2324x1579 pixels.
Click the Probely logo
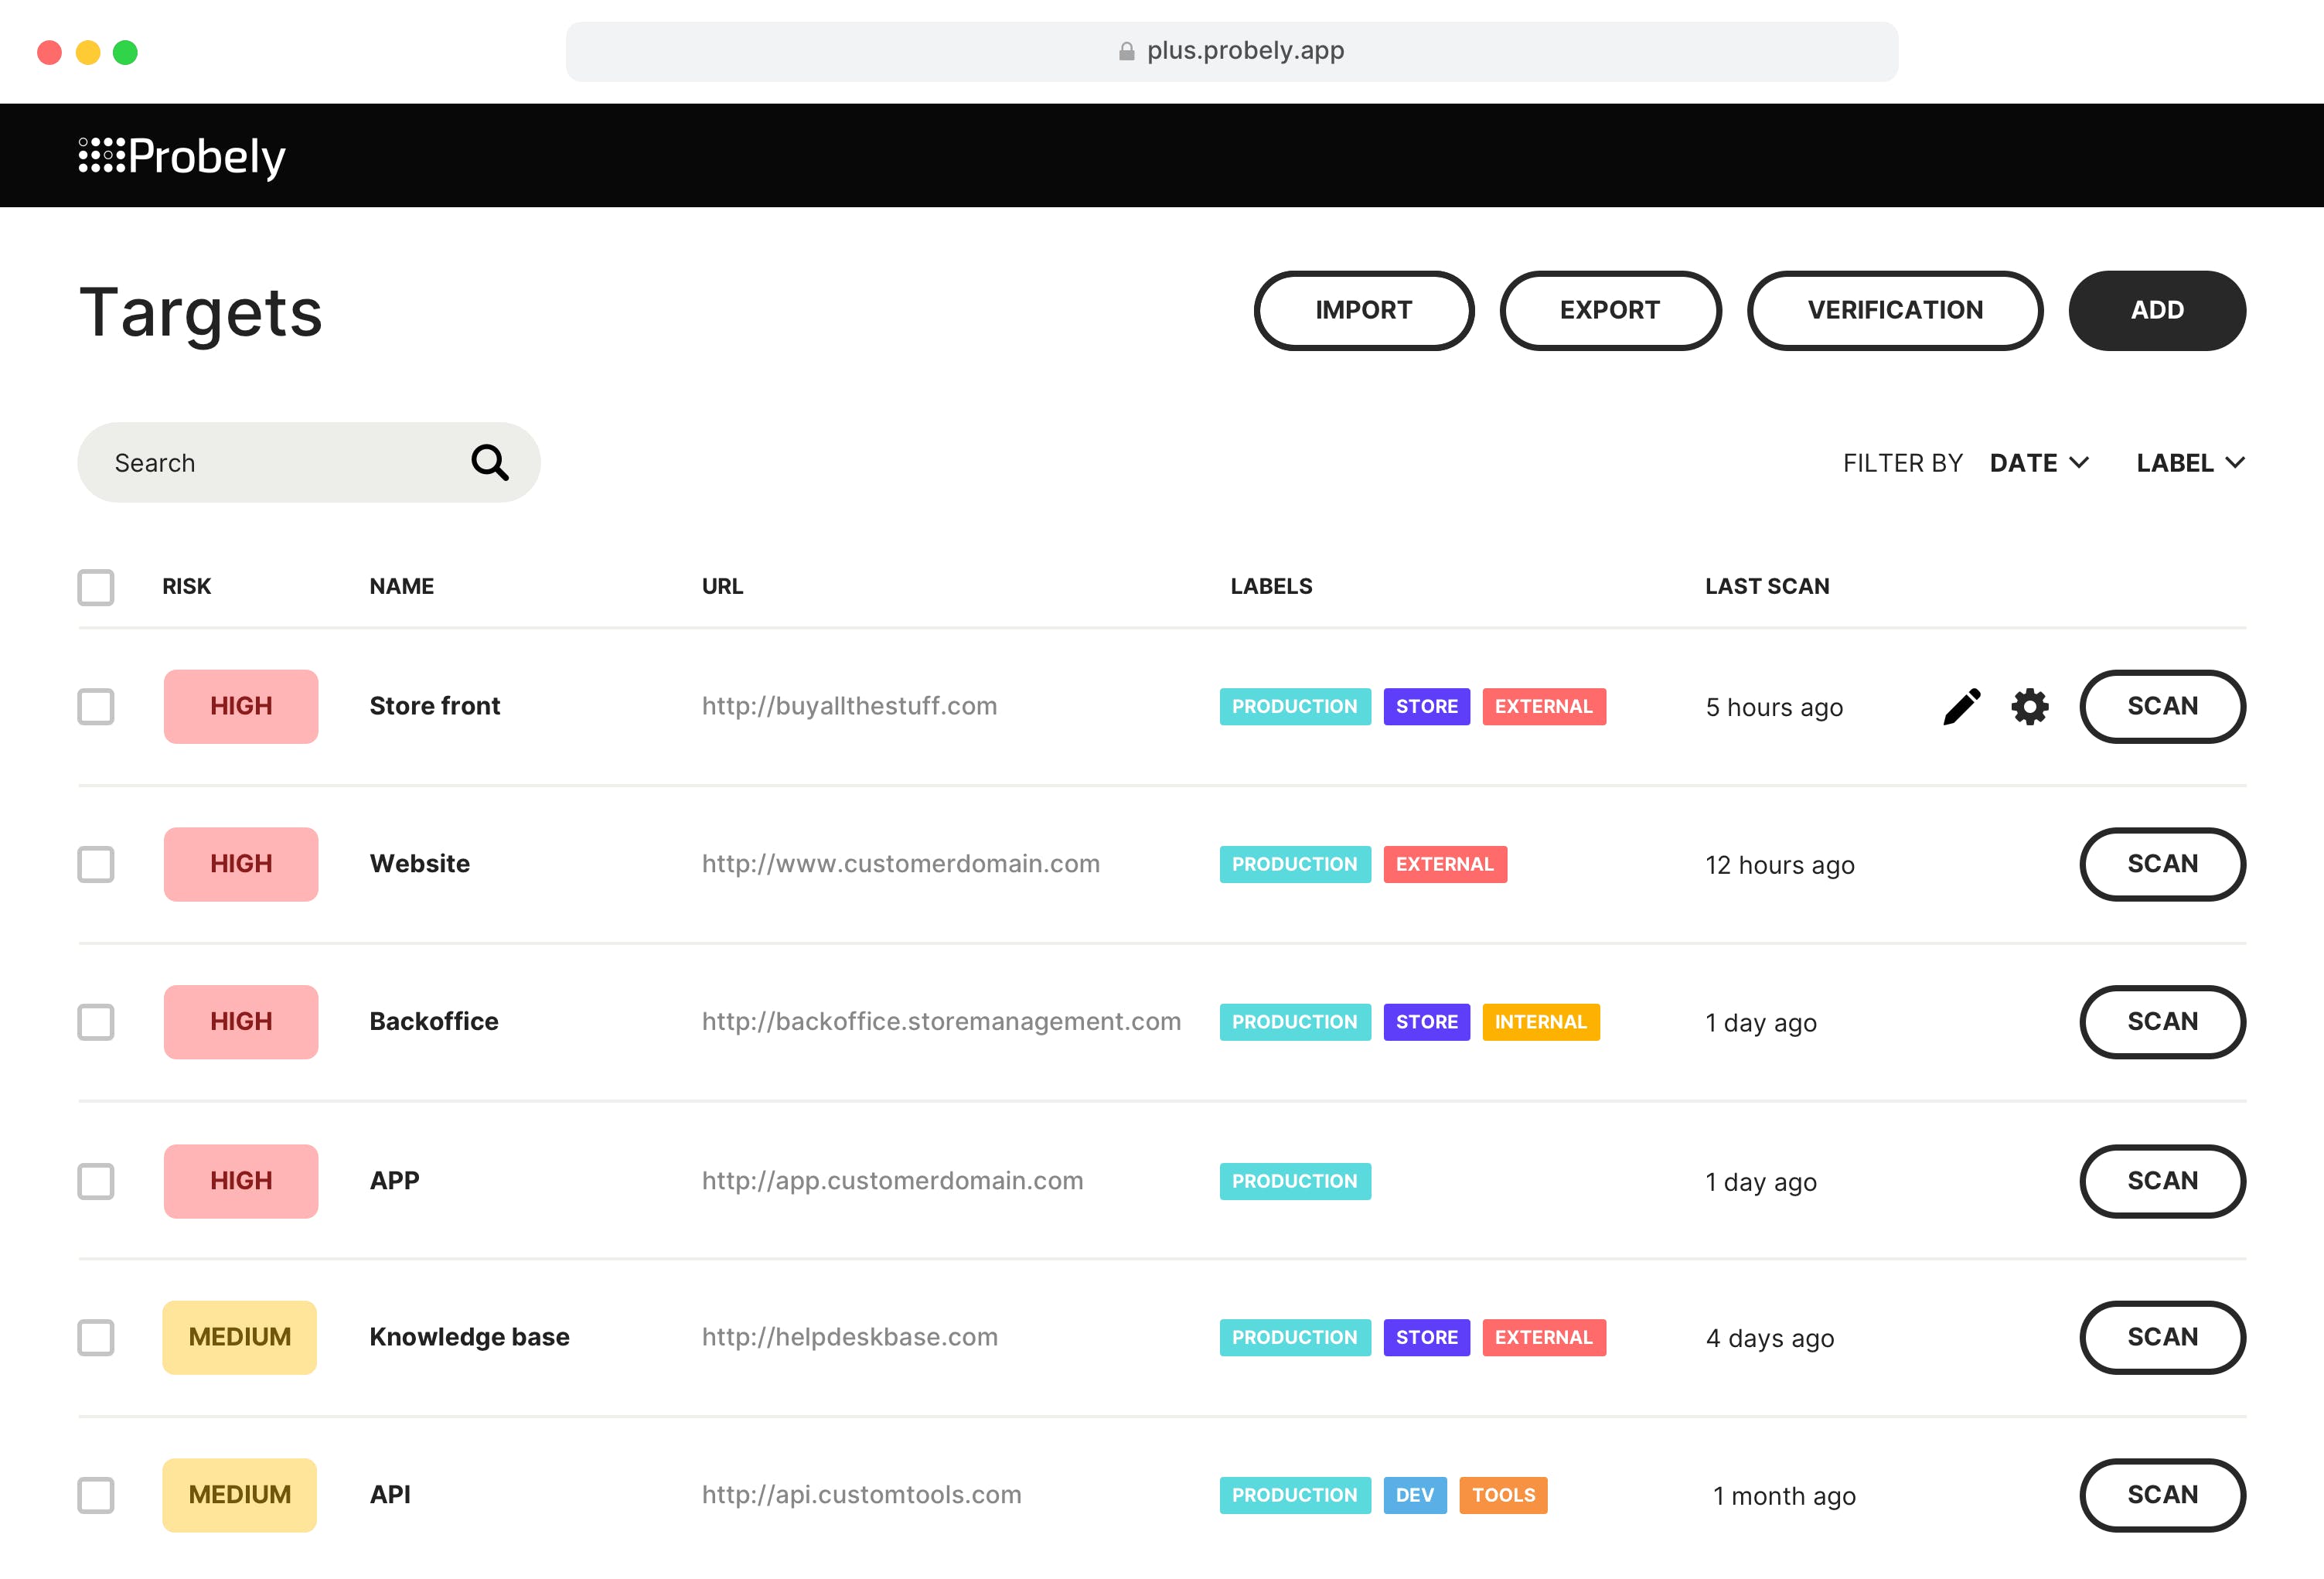[182, 156]
